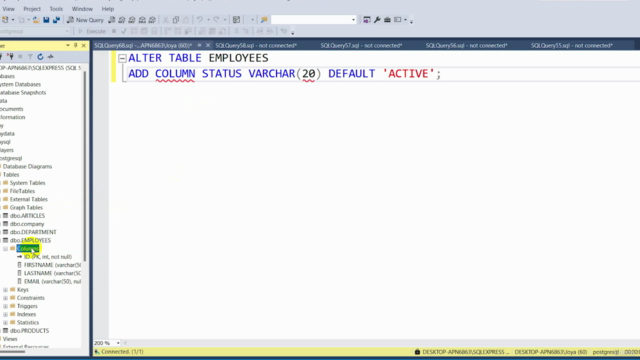Select the dbo.ARTICLES table
This screenshot has height=360, width=640.
pyautogui.click(x=27, y=216)
